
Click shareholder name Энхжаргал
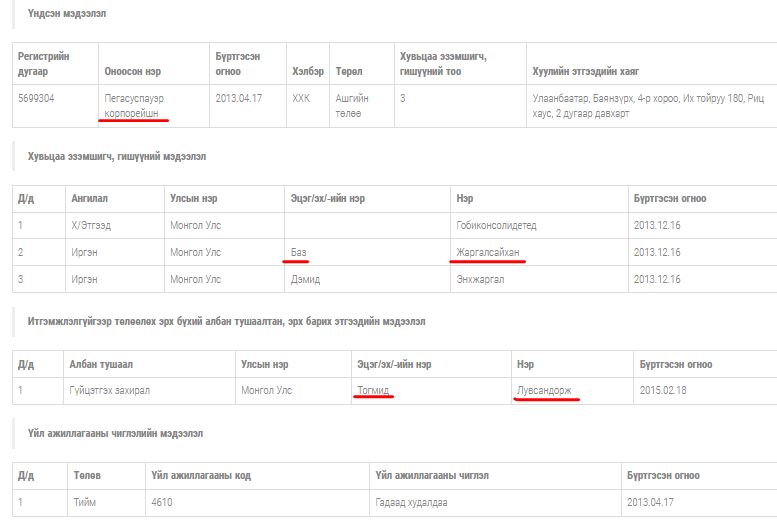point(482,279)
